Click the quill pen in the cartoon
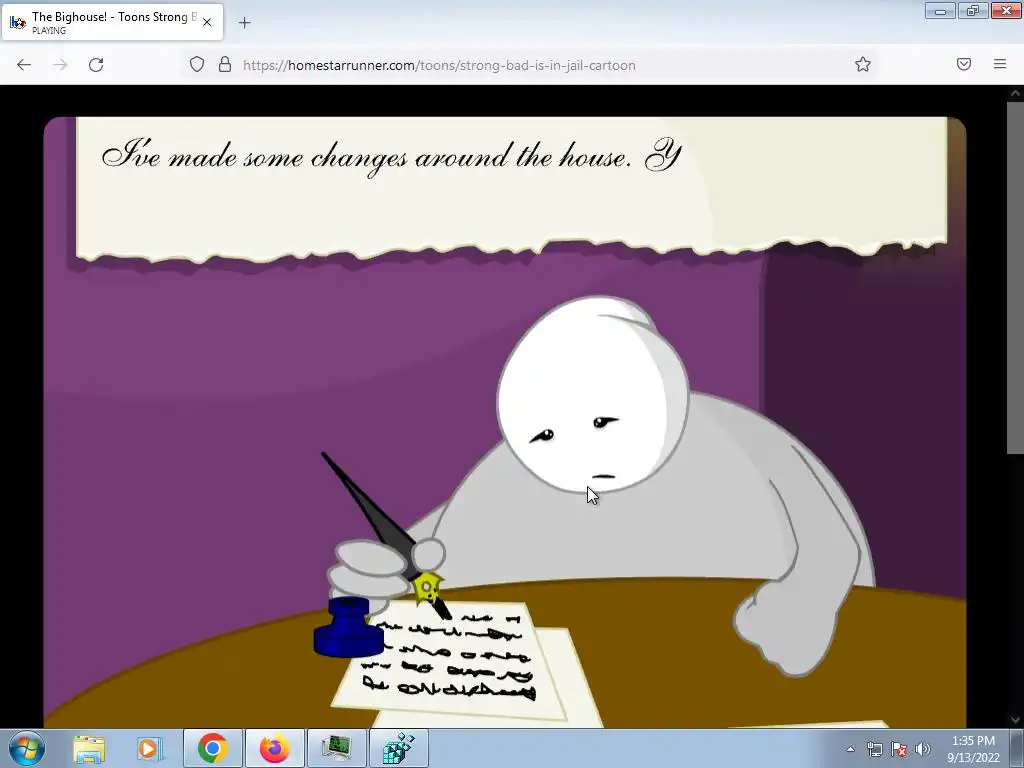This screenshot has width=1024, height=768. 385,534
